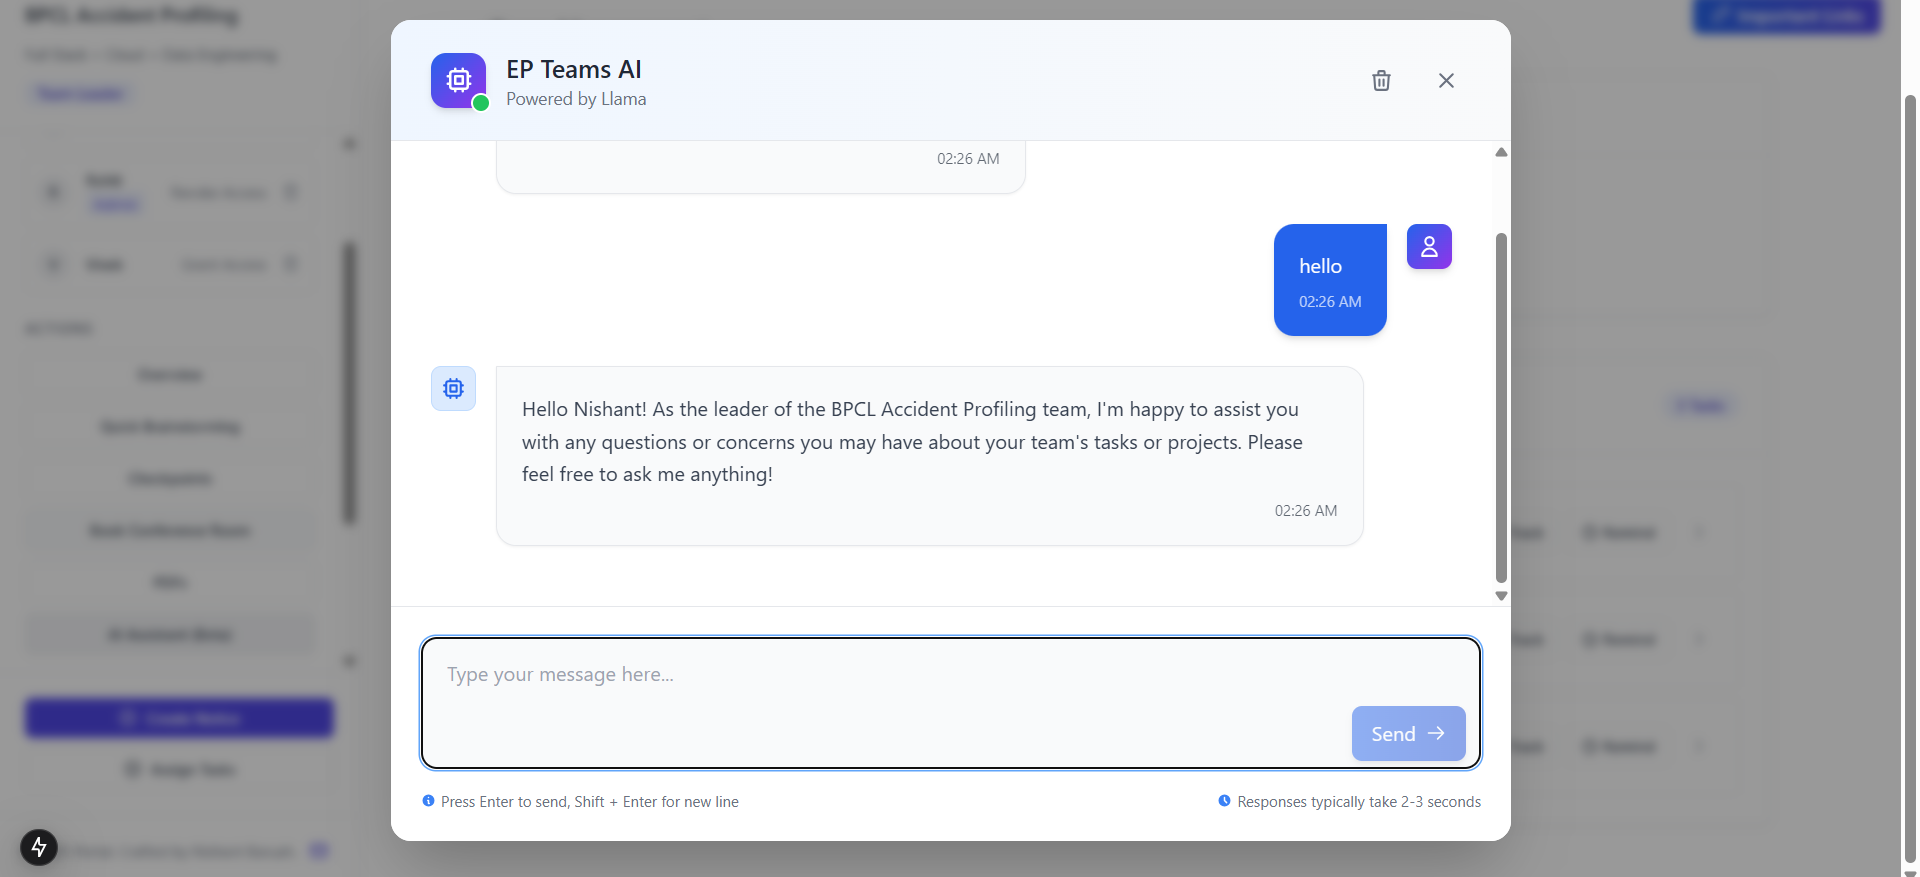Click the Send button

click(x=1408, y=734)
